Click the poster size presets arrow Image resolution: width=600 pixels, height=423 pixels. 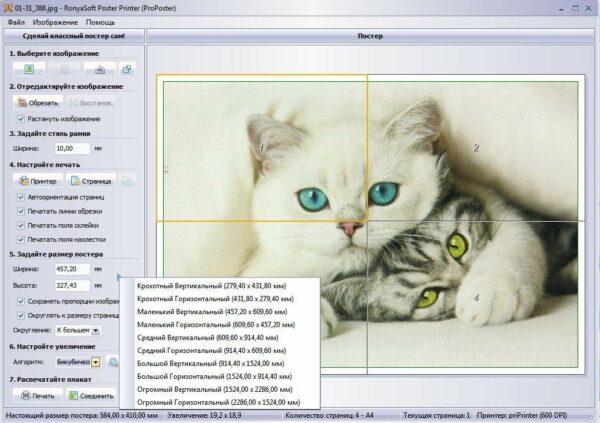(x=119, y=276)
